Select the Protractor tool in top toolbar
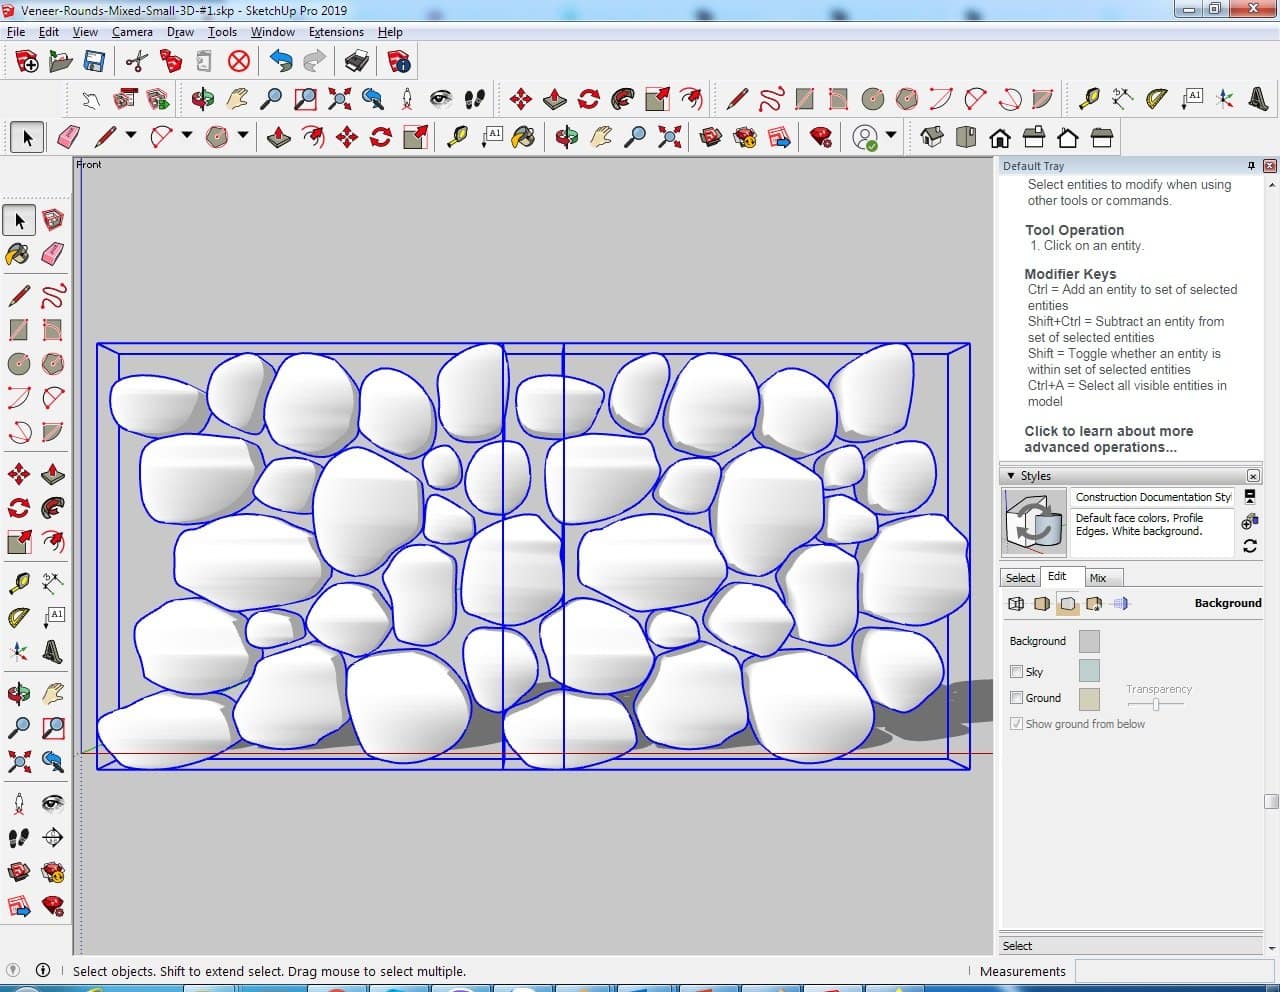Viewport: 1280px width, 992px height. click(x=1156, y=98)
